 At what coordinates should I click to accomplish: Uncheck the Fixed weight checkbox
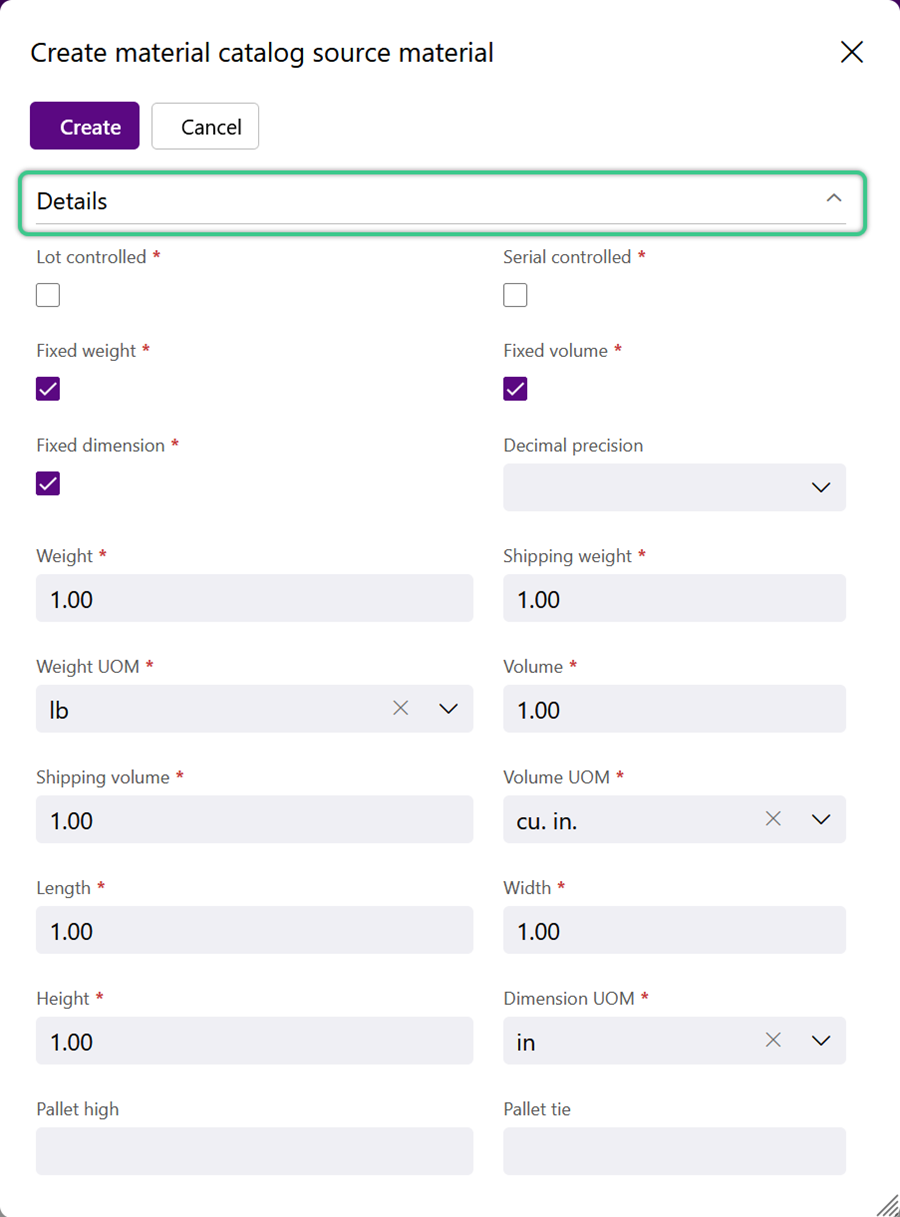(x=48, y=389)
